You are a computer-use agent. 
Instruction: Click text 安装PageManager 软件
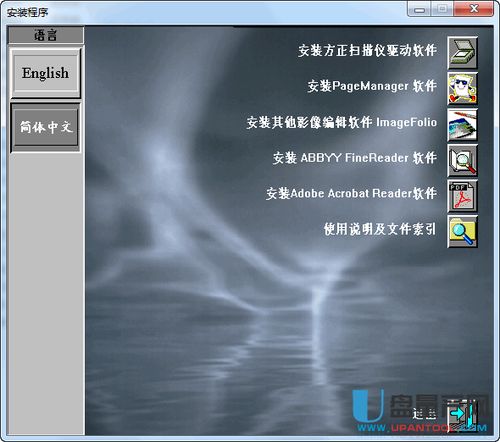pos(372,86)
